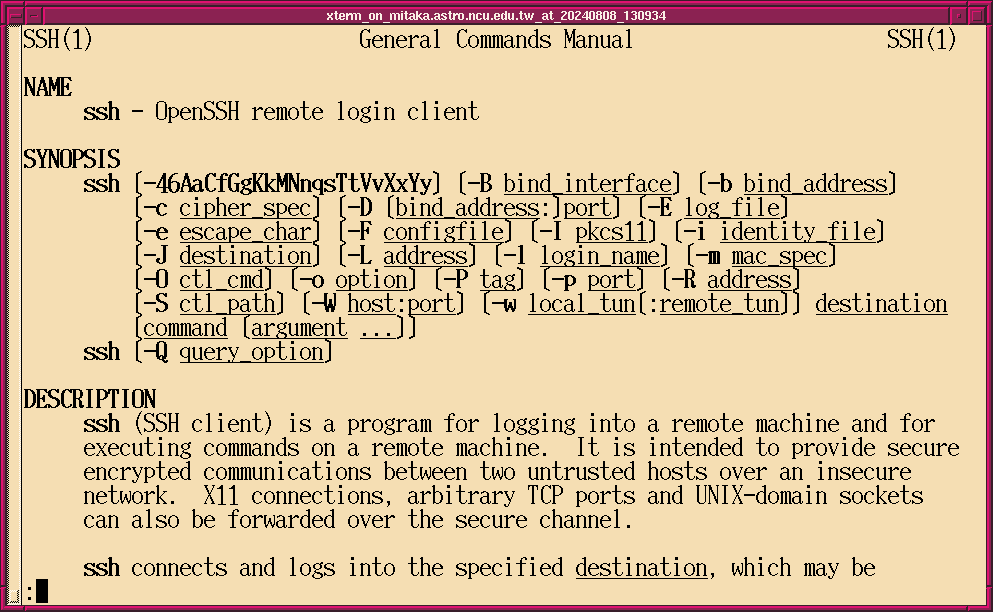This screenshot has height=612, width=993.
Task: Open the window menu button in title bar
Action: coord(11,14)
